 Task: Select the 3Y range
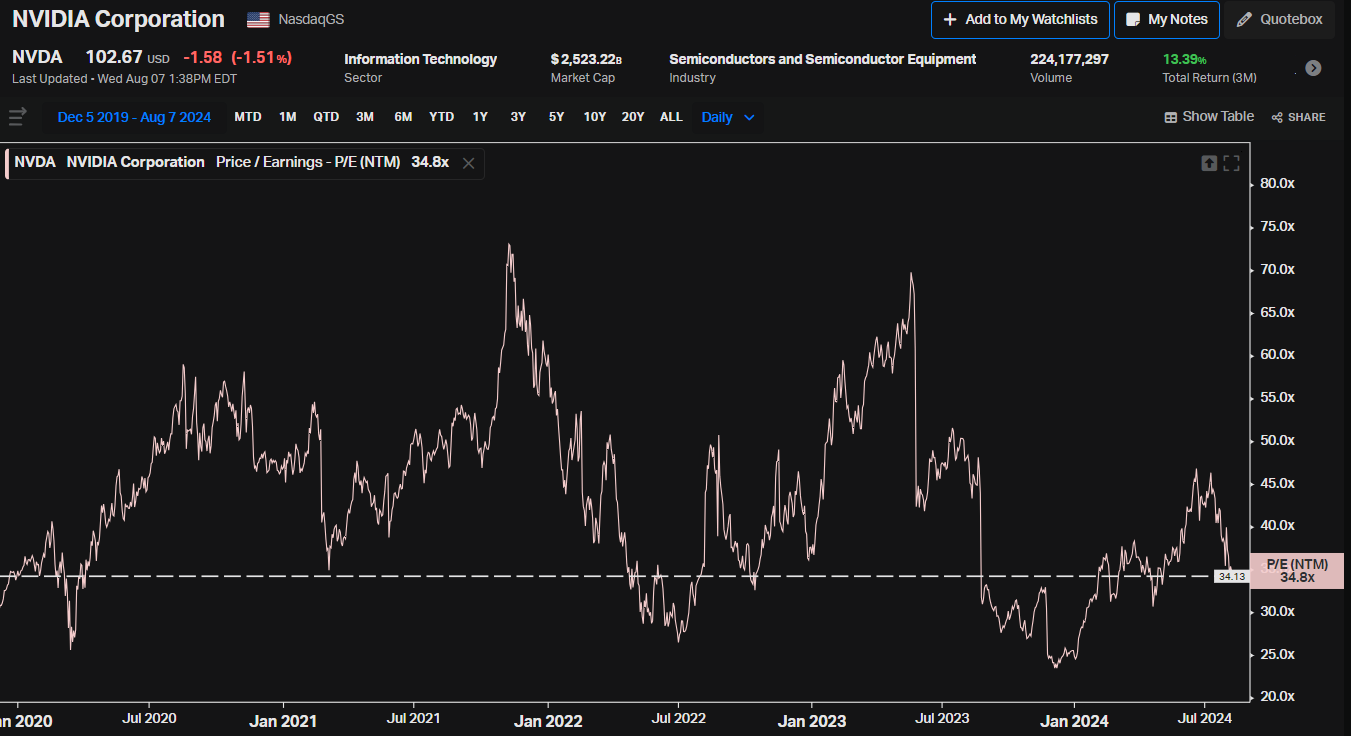click(518, 117)
